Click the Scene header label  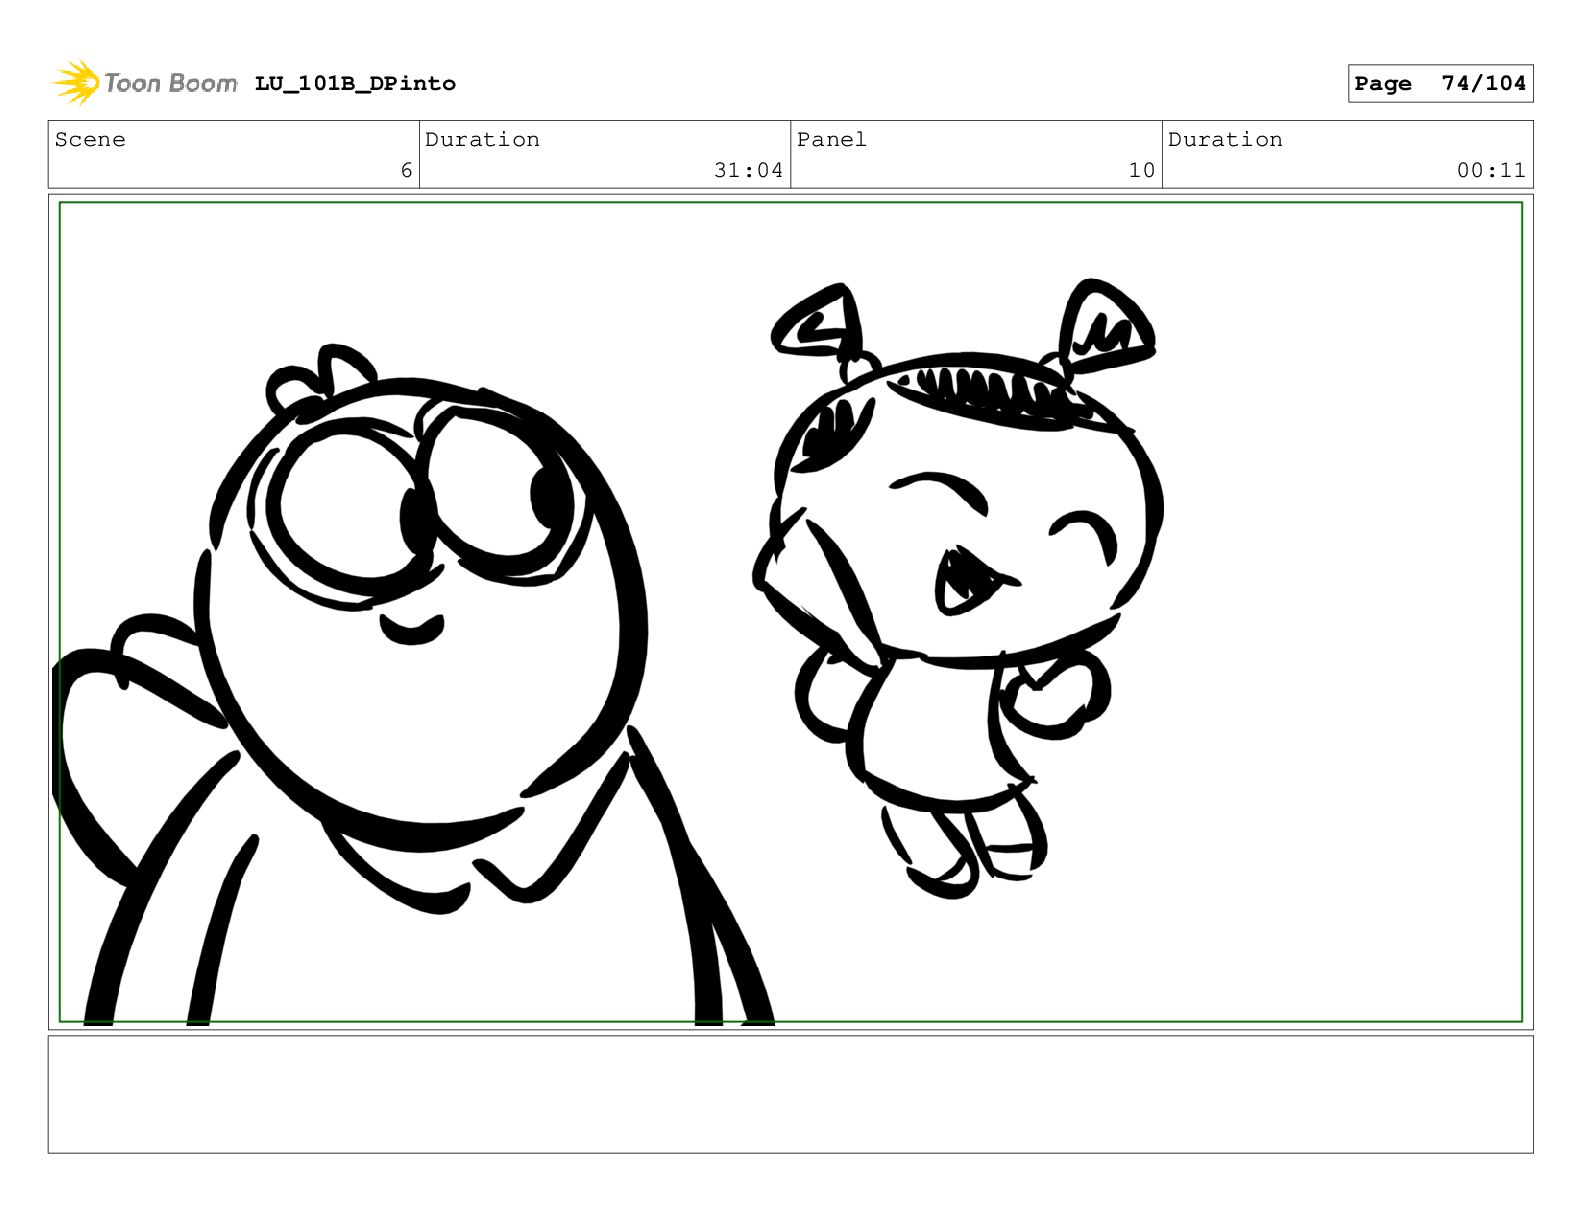point(90,140)
